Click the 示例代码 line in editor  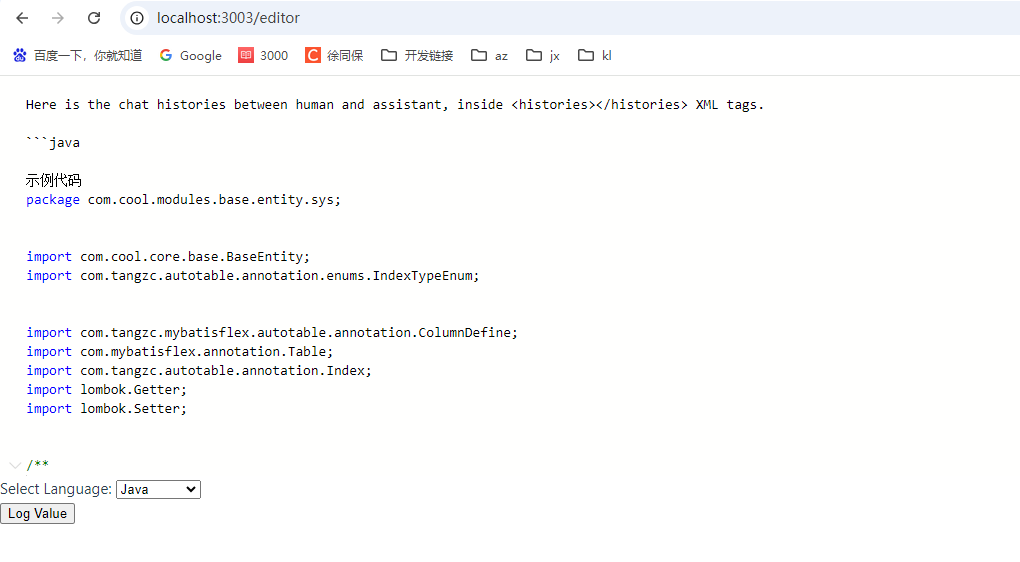53,180
